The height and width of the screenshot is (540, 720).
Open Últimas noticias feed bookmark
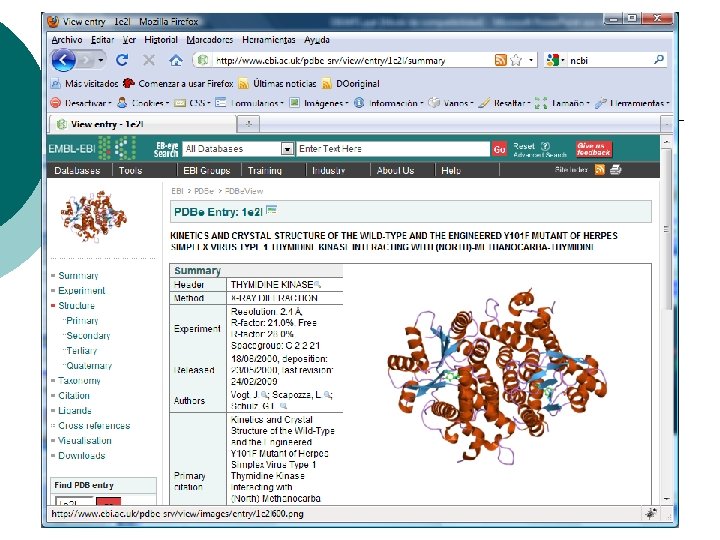(278, 84)
